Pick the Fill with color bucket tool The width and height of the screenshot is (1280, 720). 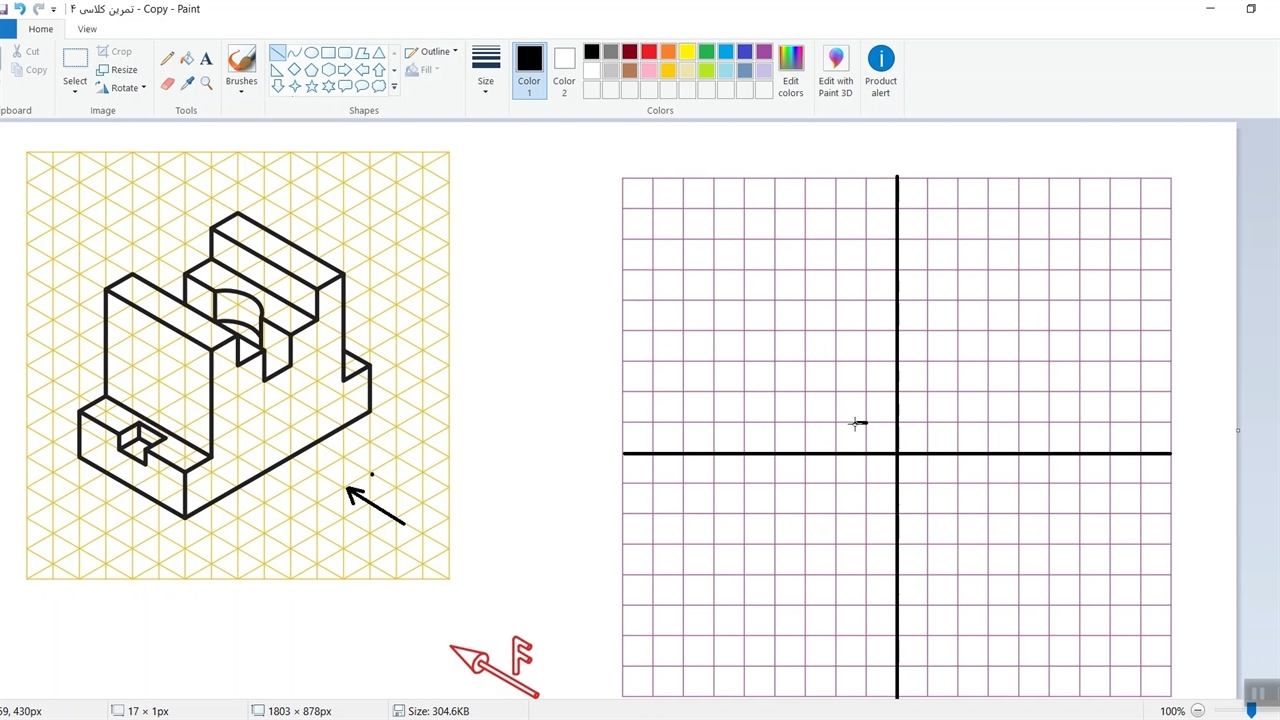187,59
